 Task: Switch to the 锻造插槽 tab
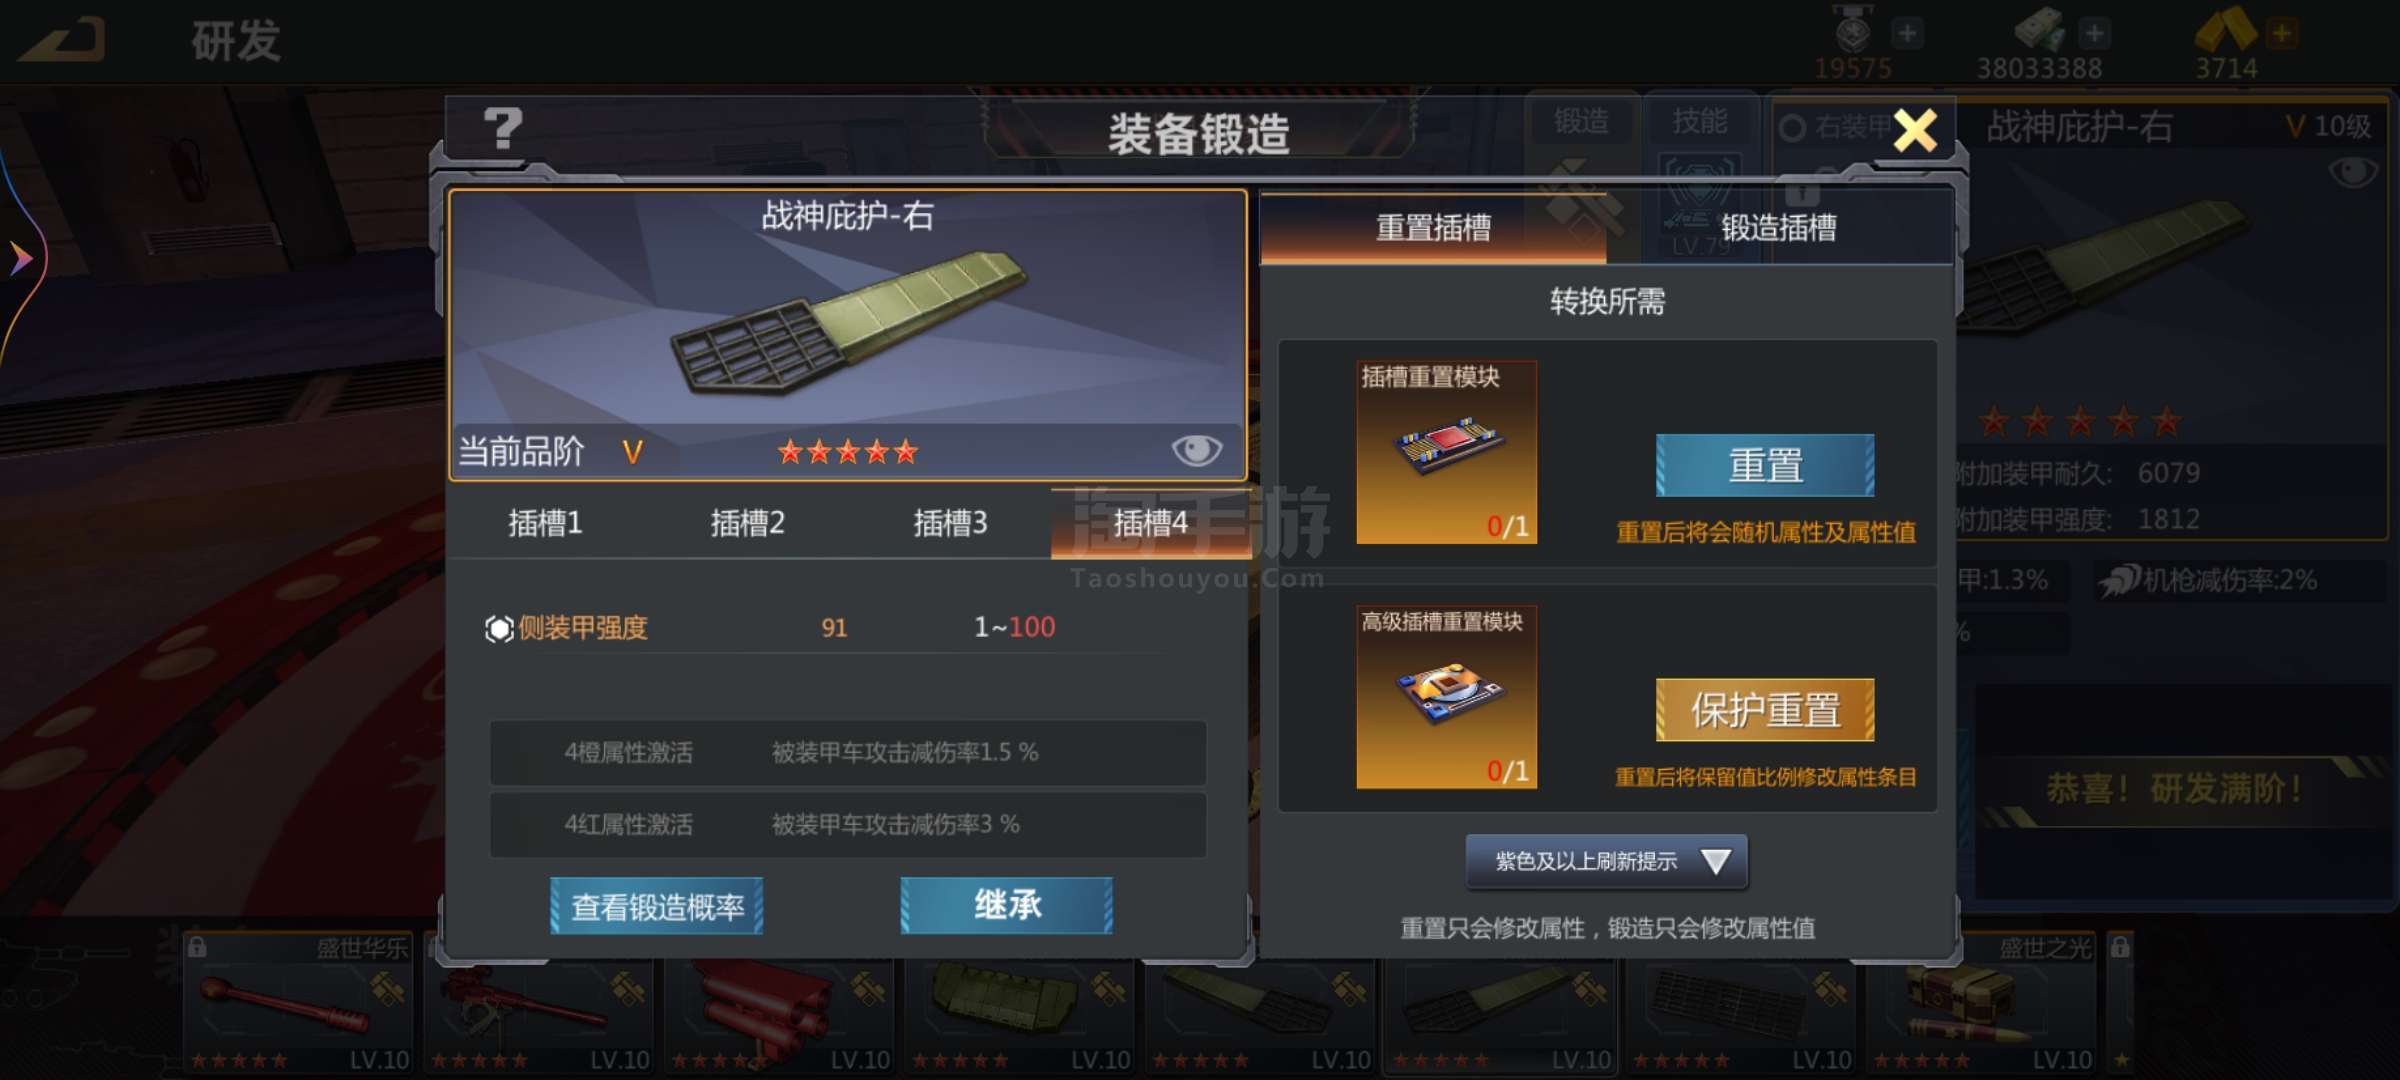1779,227
